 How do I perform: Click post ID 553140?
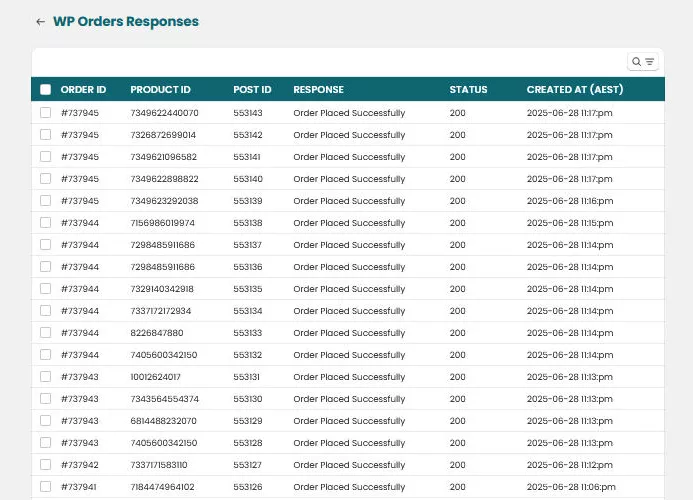tap(248, 179)
